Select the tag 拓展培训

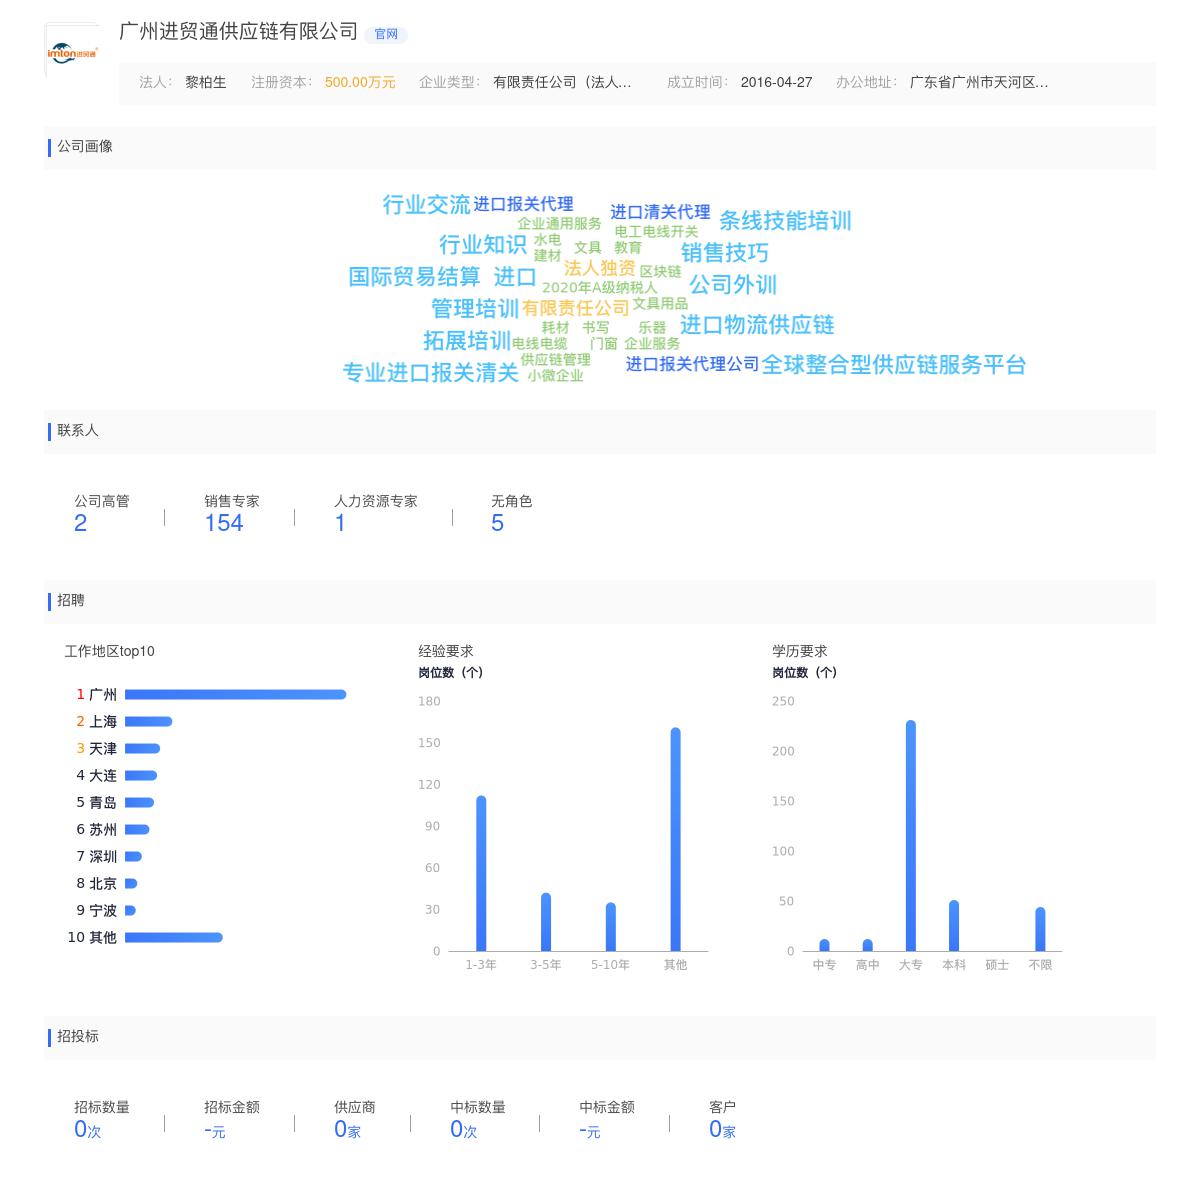point(467,341)
